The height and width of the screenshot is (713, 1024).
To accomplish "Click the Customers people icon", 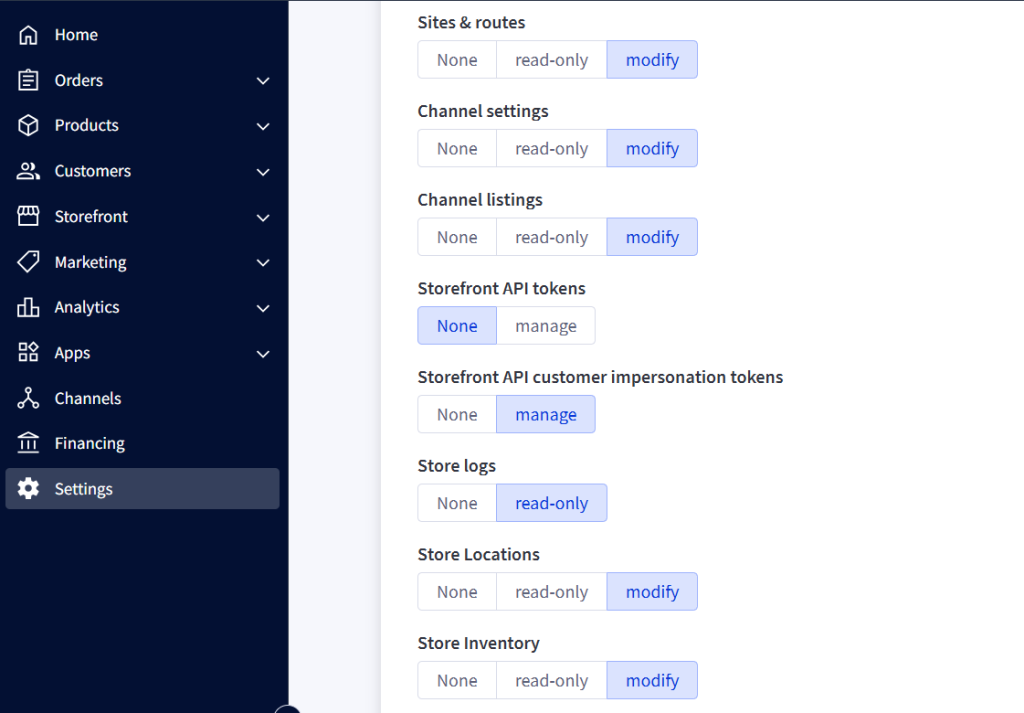I will click(x=28, y=171).
